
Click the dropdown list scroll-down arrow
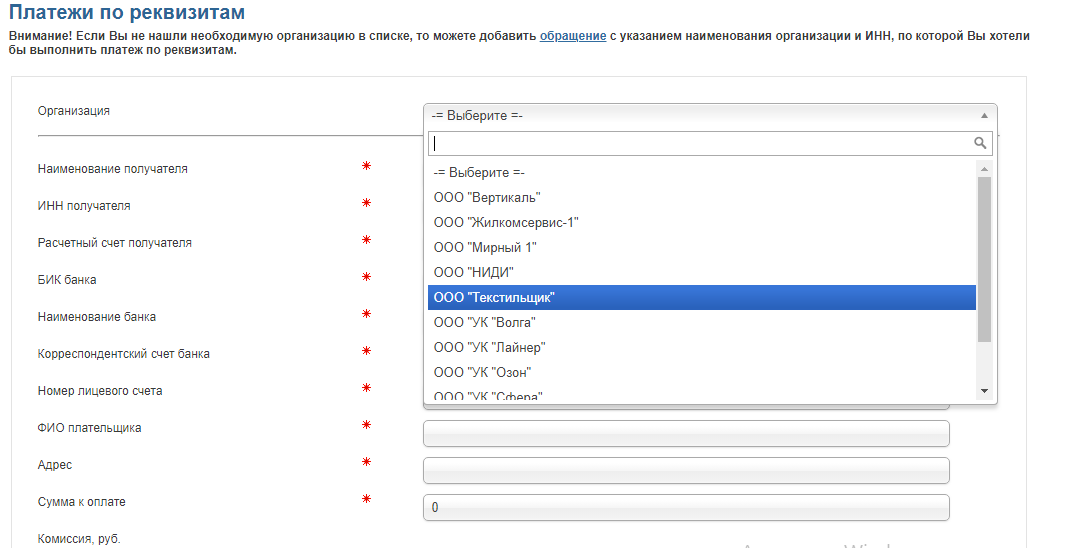[984, 391]
